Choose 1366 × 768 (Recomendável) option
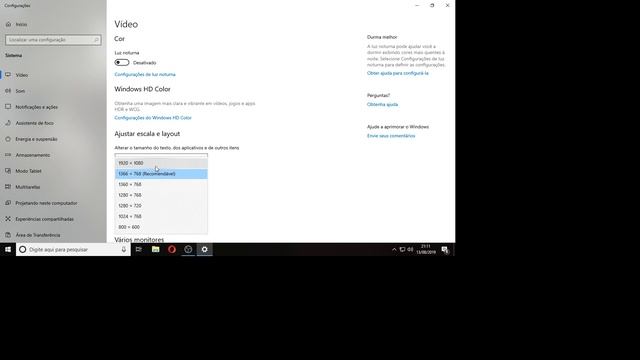The image size is (640, 360). coord(161,174)
